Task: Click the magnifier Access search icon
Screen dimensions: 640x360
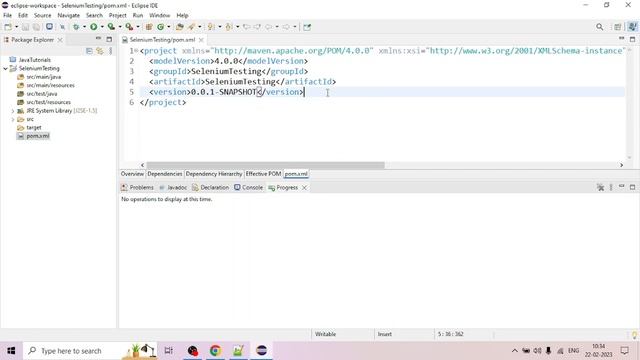Action: pos(599,27)
